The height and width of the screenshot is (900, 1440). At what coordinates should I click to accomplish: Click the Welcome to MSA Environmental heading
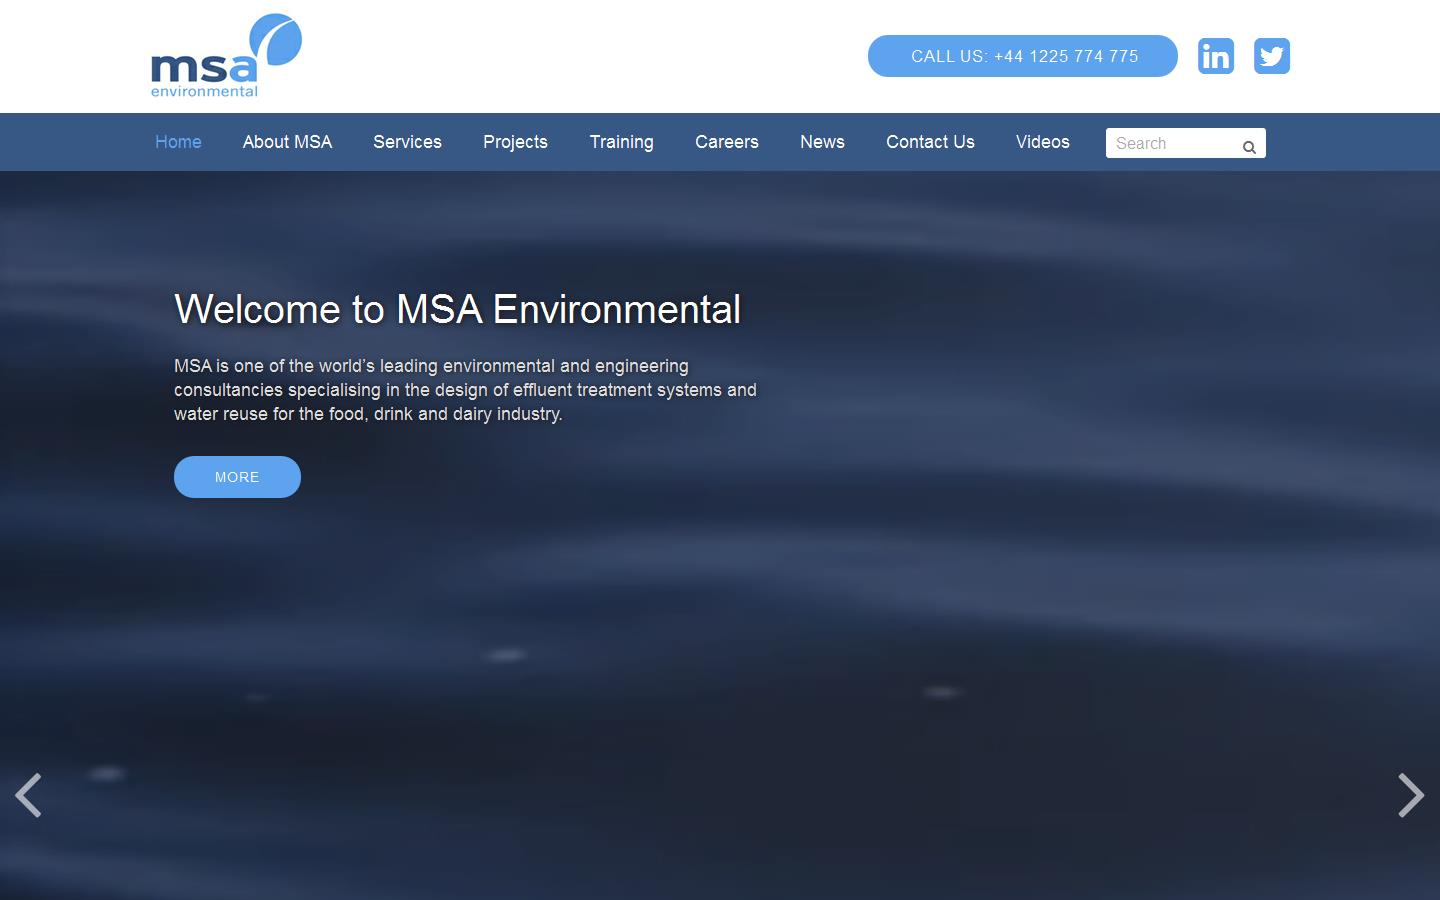[x=458, y=309]
